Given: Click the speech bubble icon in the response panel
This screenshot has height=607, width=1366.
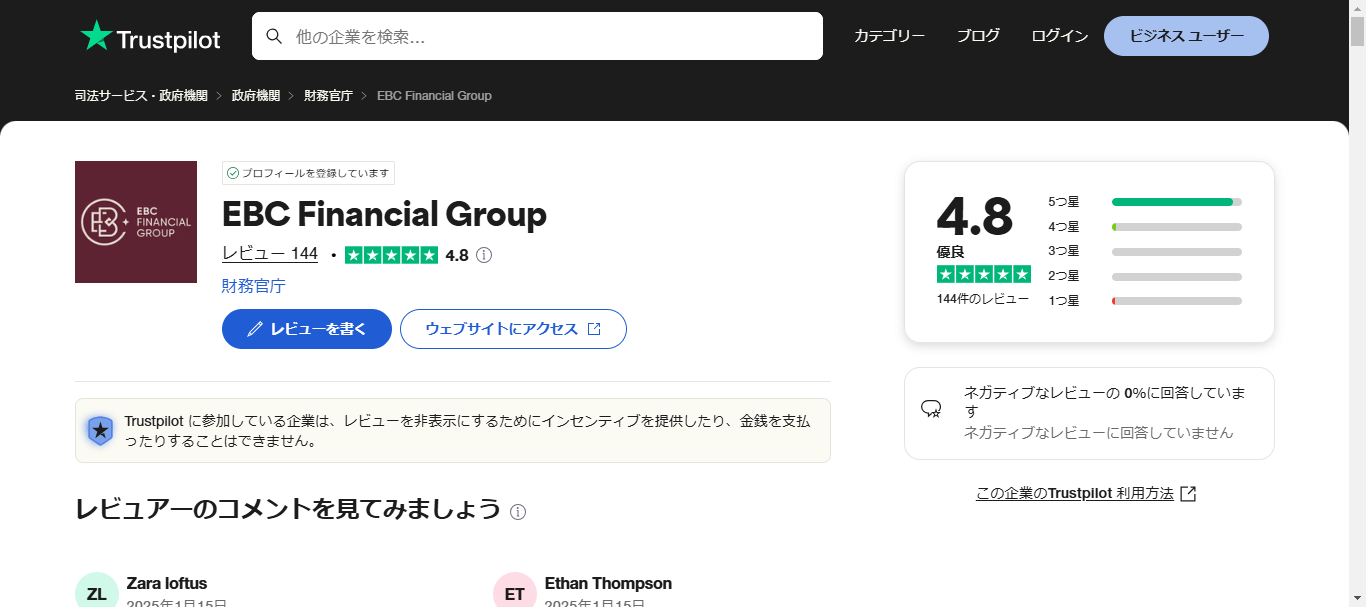Looking at the screenshot, I should click(x=932, y=406).
